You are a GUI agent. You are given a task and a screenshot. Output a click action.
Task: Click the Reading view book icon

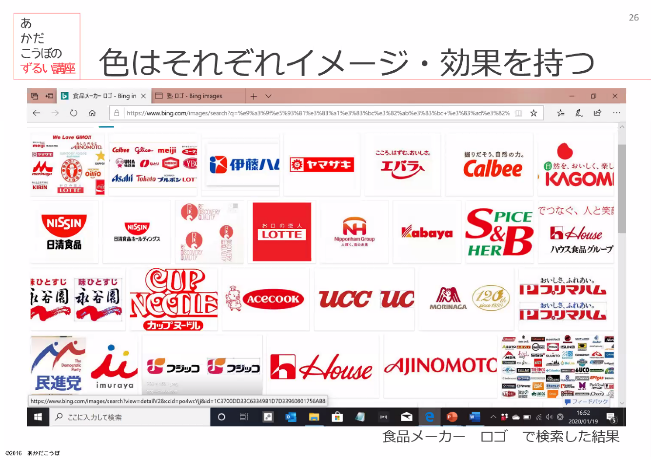point(519,113)
